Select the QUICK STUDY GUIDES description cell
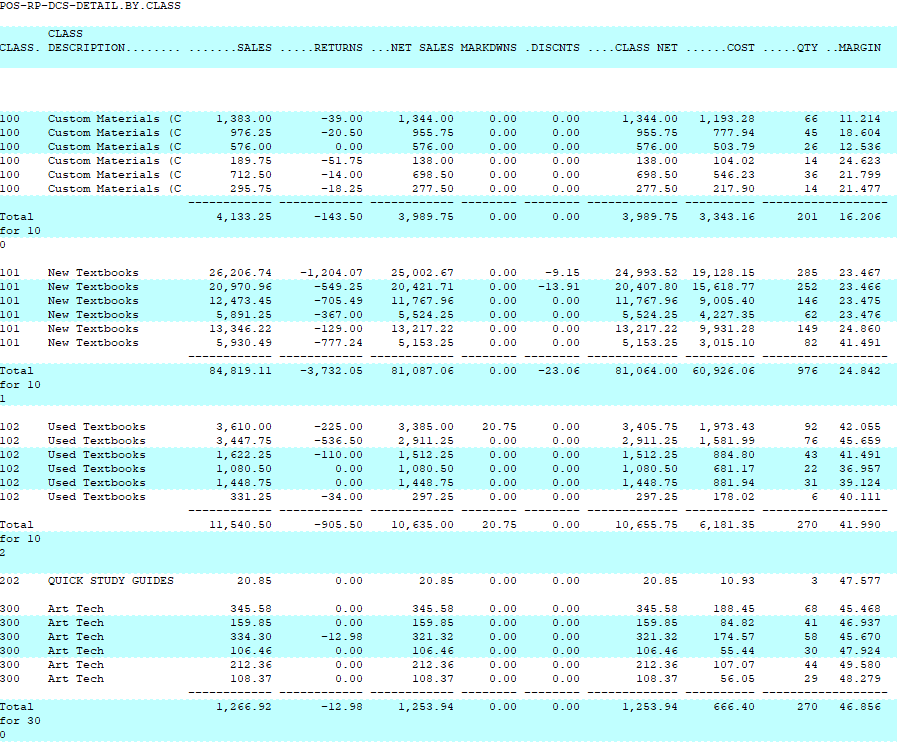 coord(110,581)
